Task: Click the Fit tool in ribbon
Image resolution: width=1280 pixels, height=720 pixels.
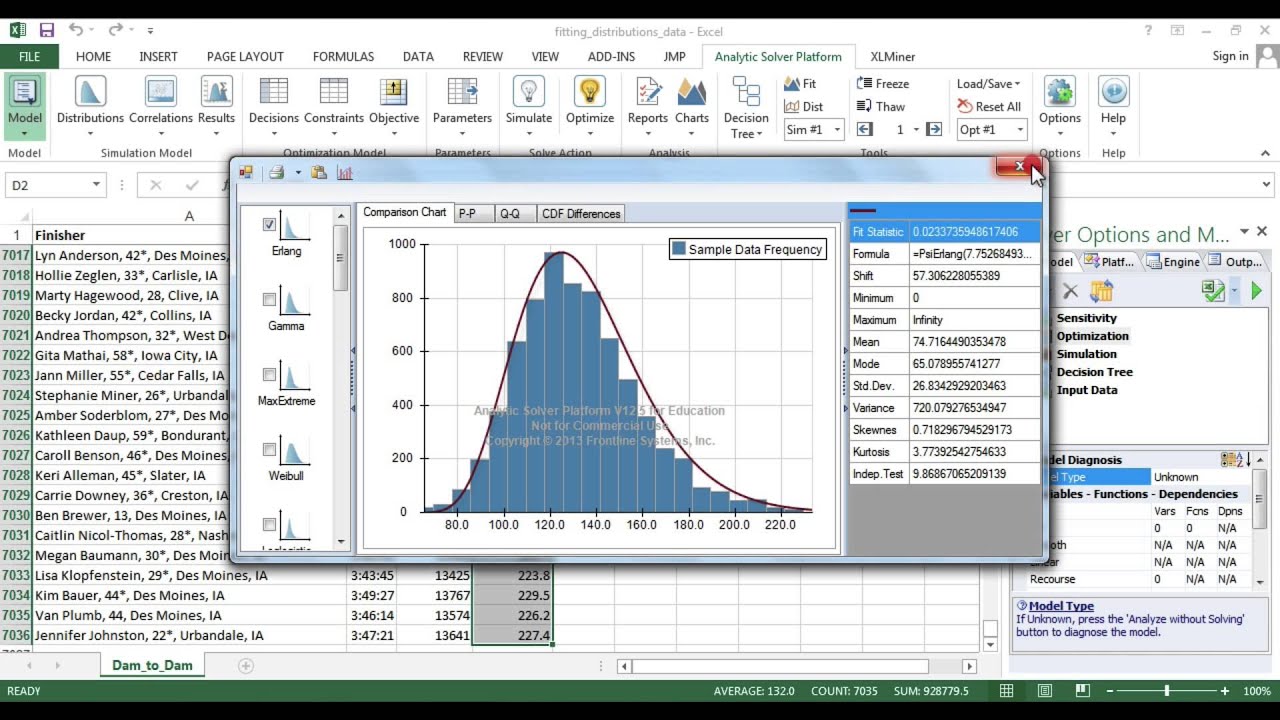Action: [x=801, y=84]
